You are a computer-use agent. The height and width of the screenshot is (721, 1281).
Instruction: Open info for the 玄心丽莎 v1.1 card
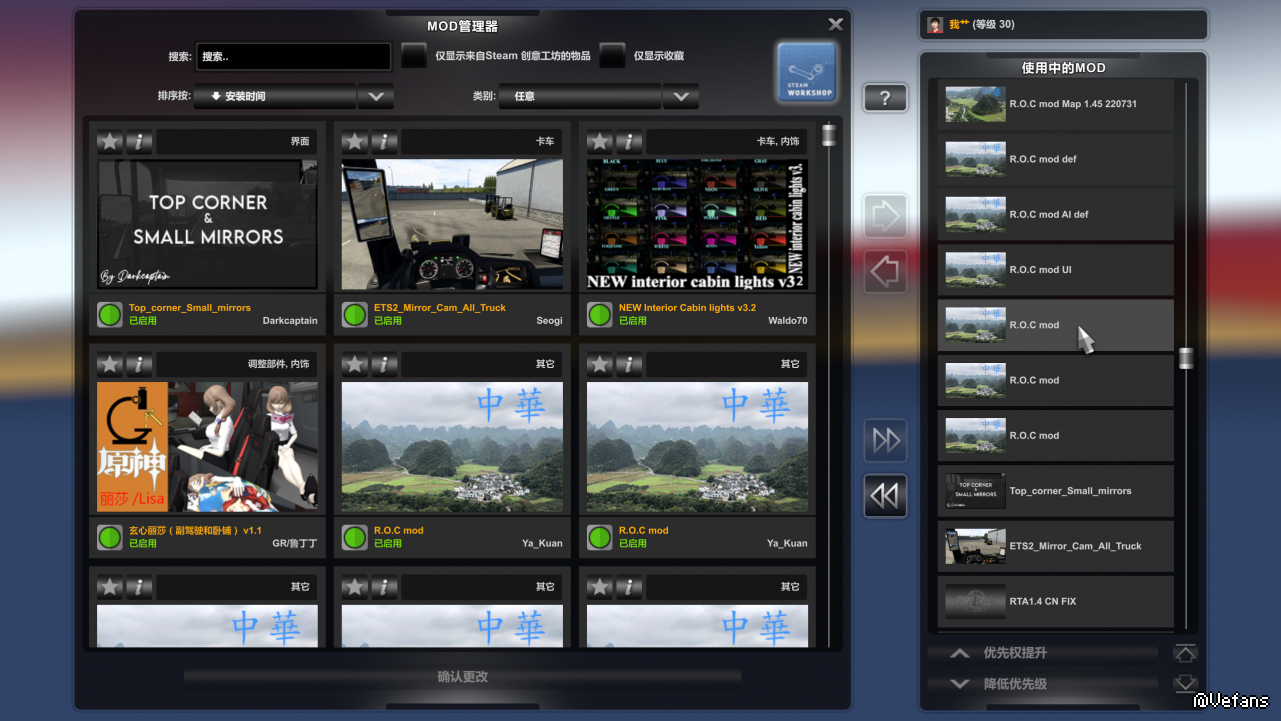(139, 364)
